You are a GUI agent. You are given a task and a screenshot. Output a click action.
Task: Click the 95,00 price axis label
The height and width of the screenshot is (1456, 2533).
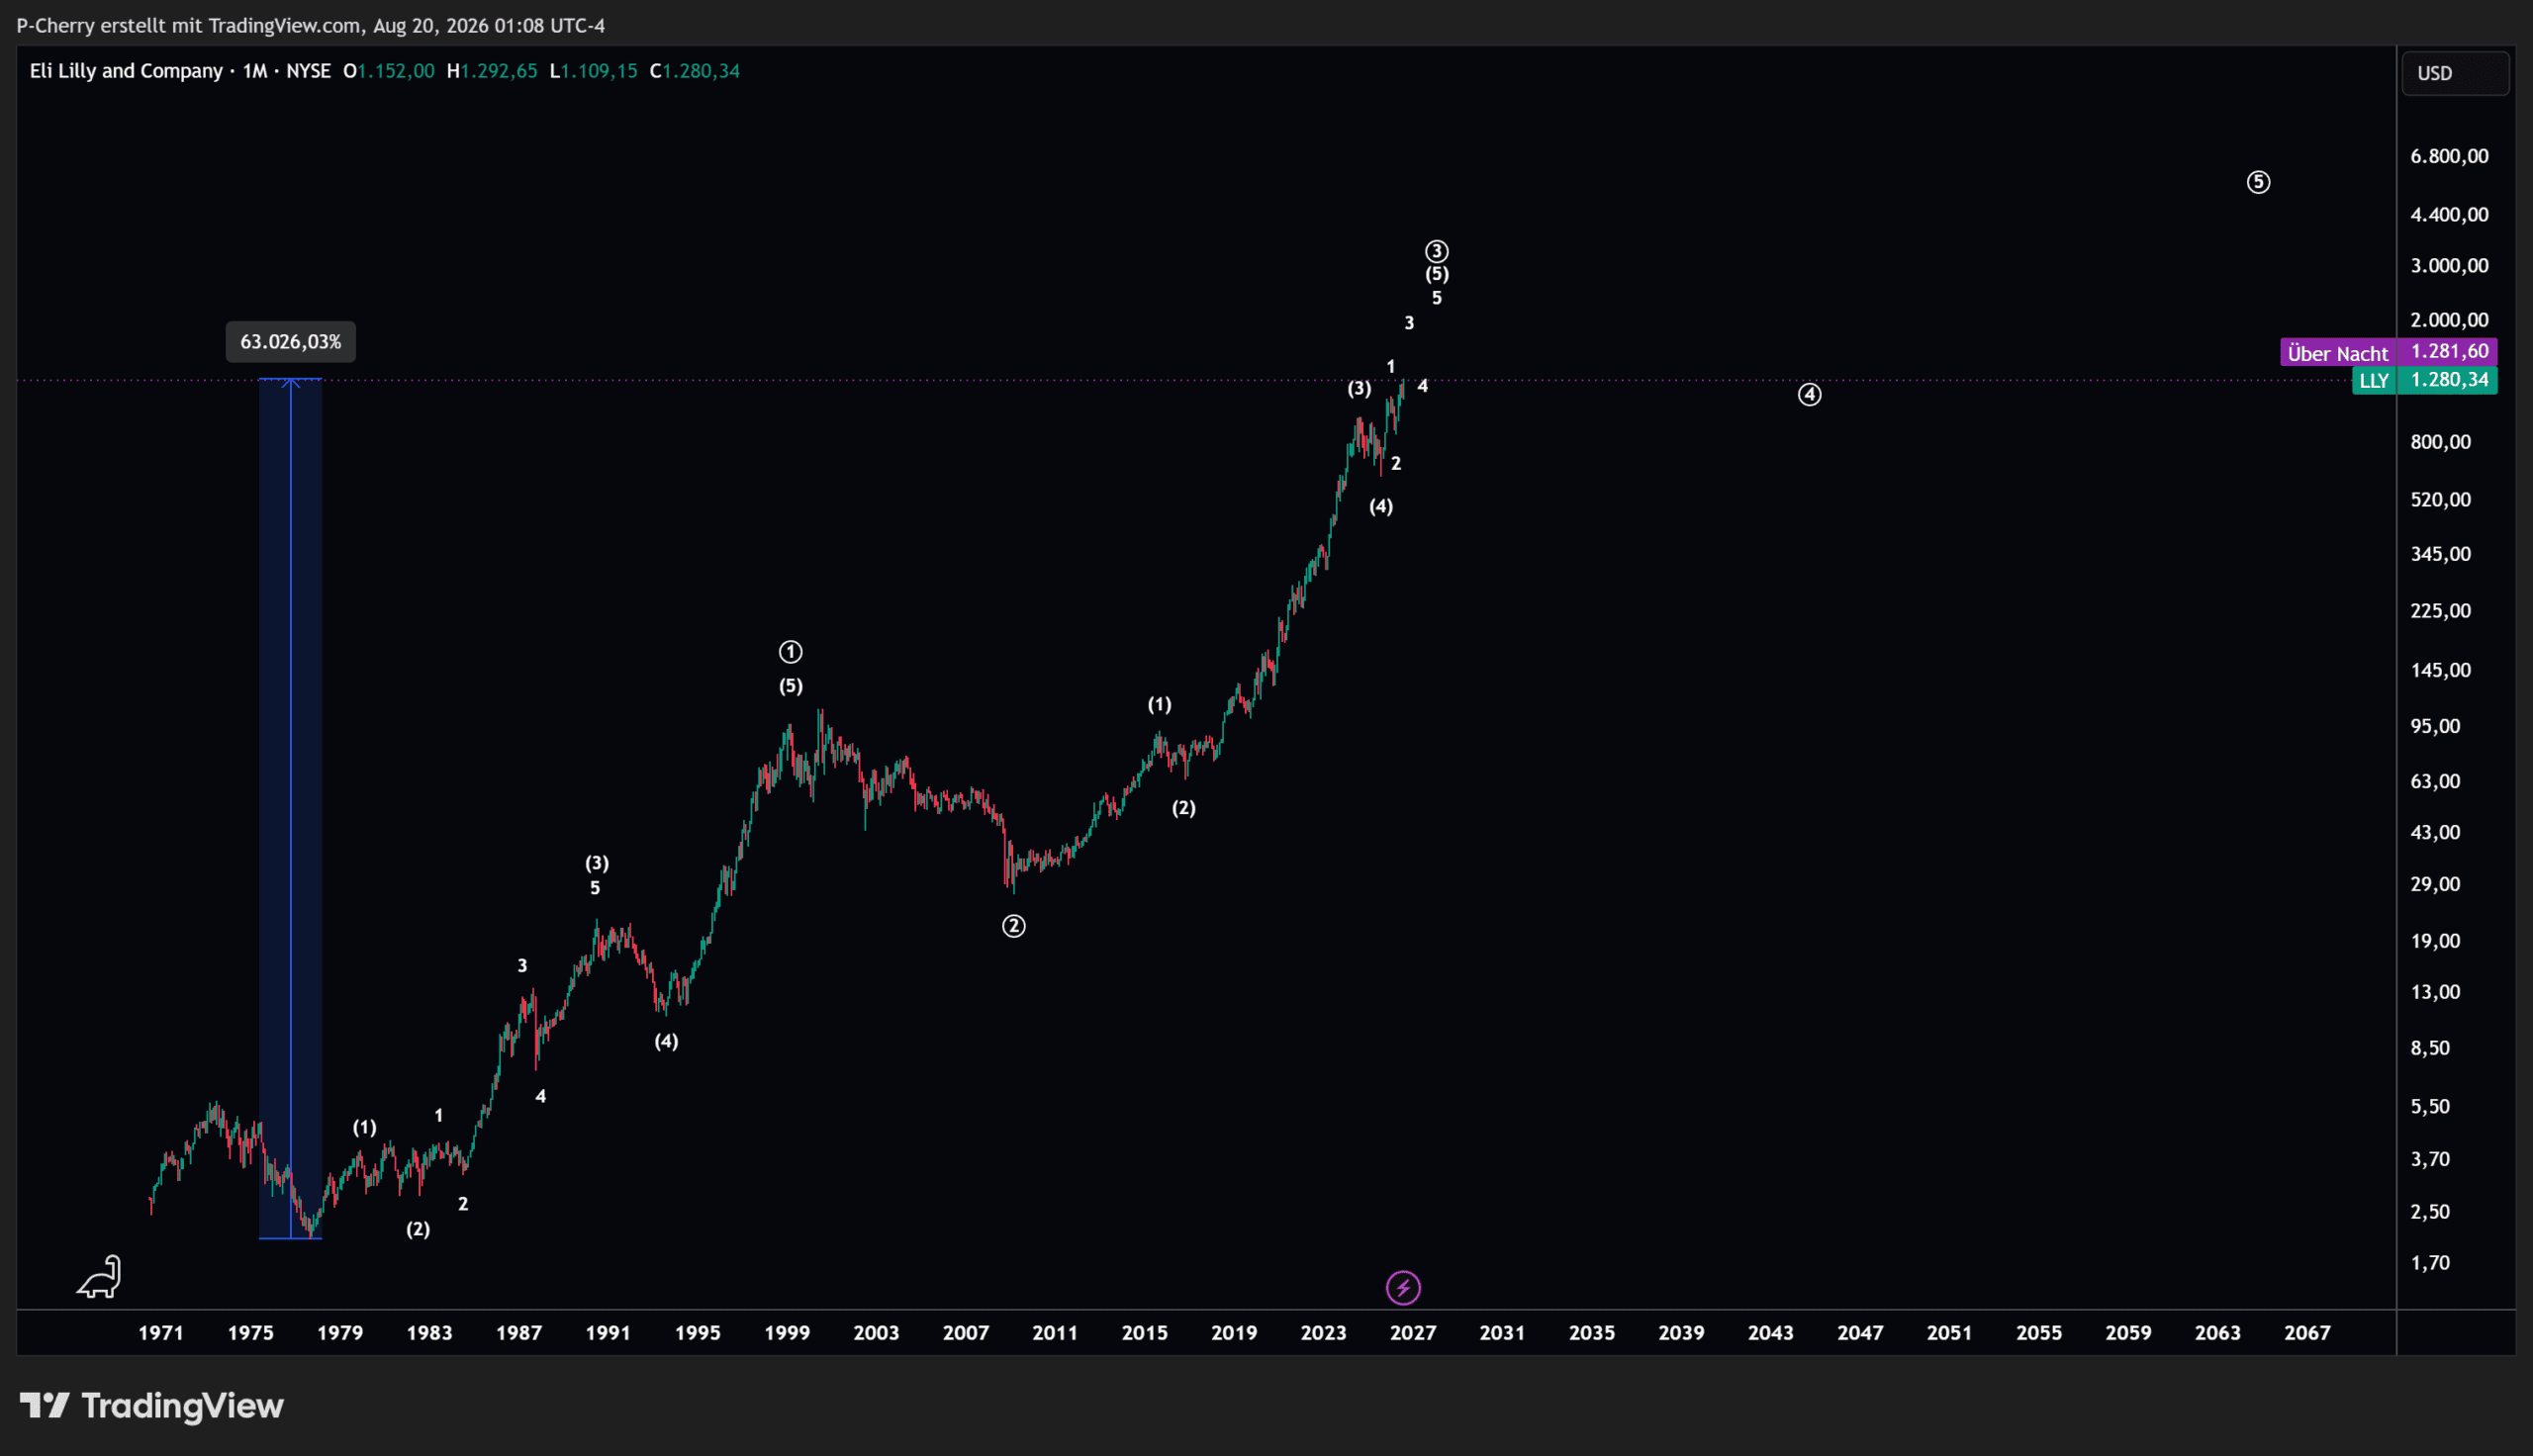(x=2436, y=726)
